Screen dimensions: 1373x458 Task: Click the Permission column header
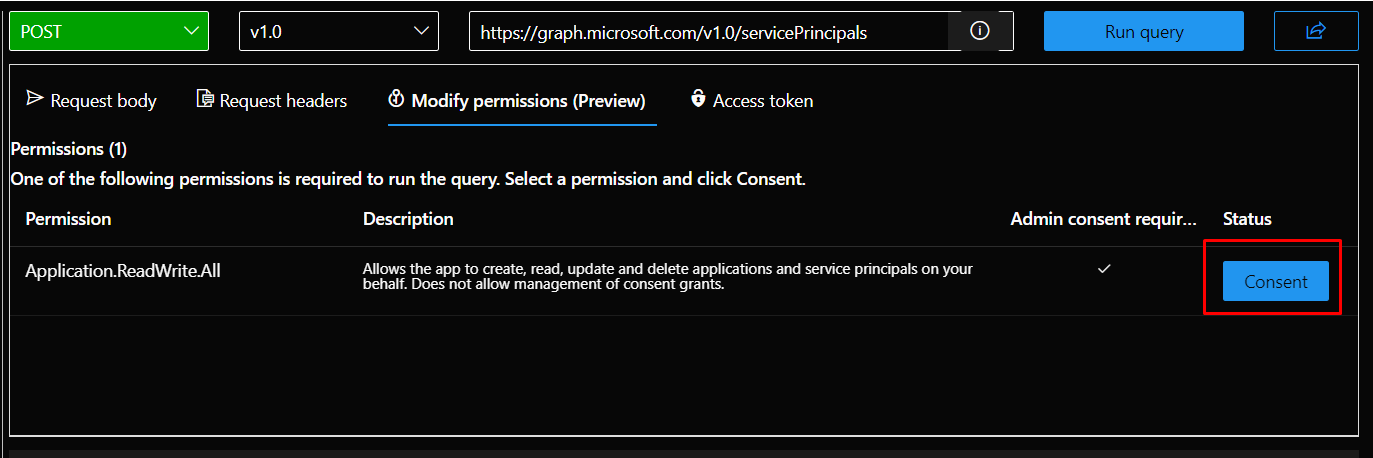click(x=68, y=219)
